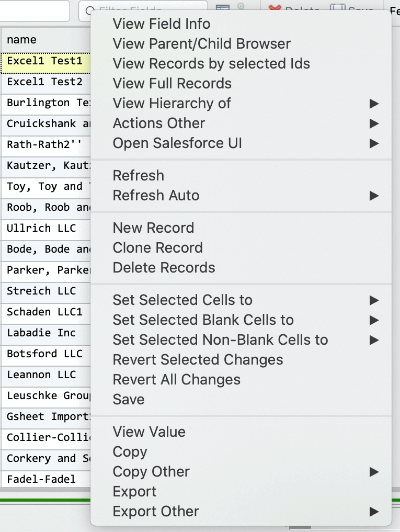The width and height of the screenshot is (400, 532).
Task: Click the Gsheet Import cell
Action: [x=46, y=419]
